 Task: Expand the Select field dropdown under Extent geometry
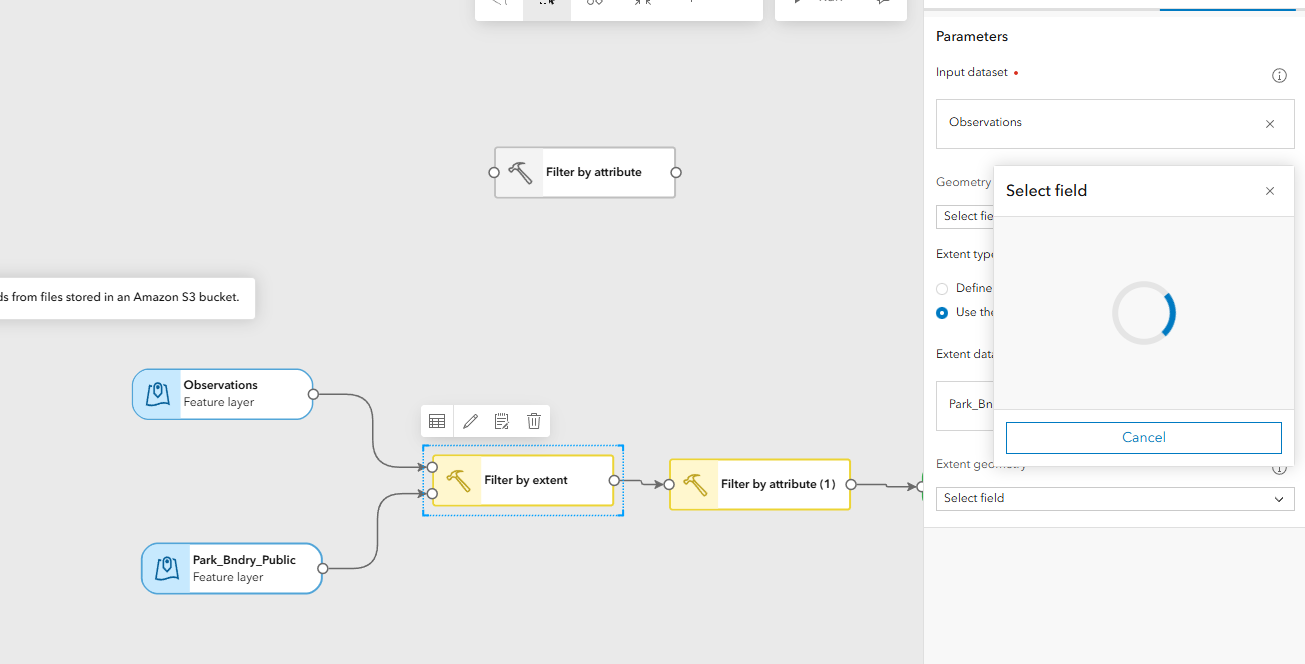pos(1115,498)
